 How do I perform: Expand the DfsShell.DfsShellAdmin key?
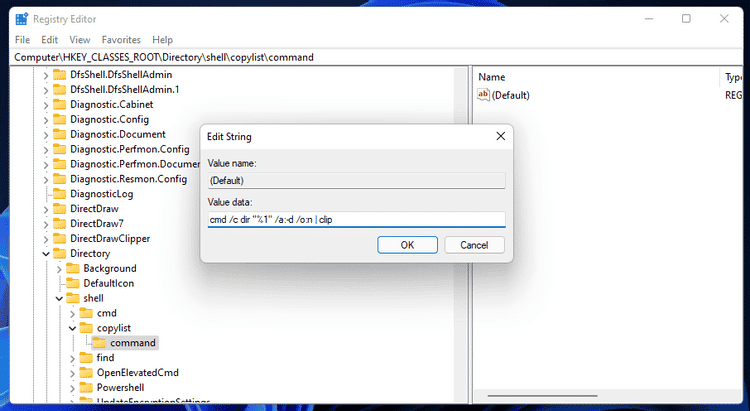click(x=45, y=75)
